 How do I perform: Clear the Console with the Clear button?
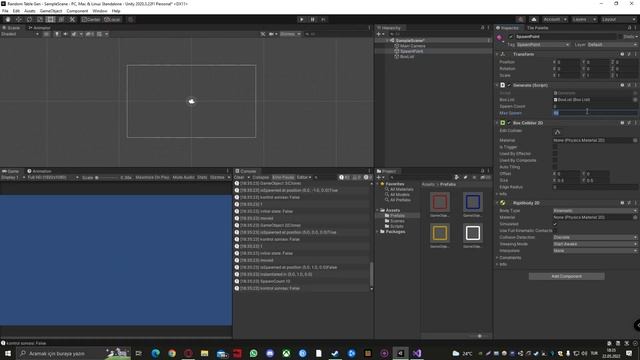(x=239, y=177)
